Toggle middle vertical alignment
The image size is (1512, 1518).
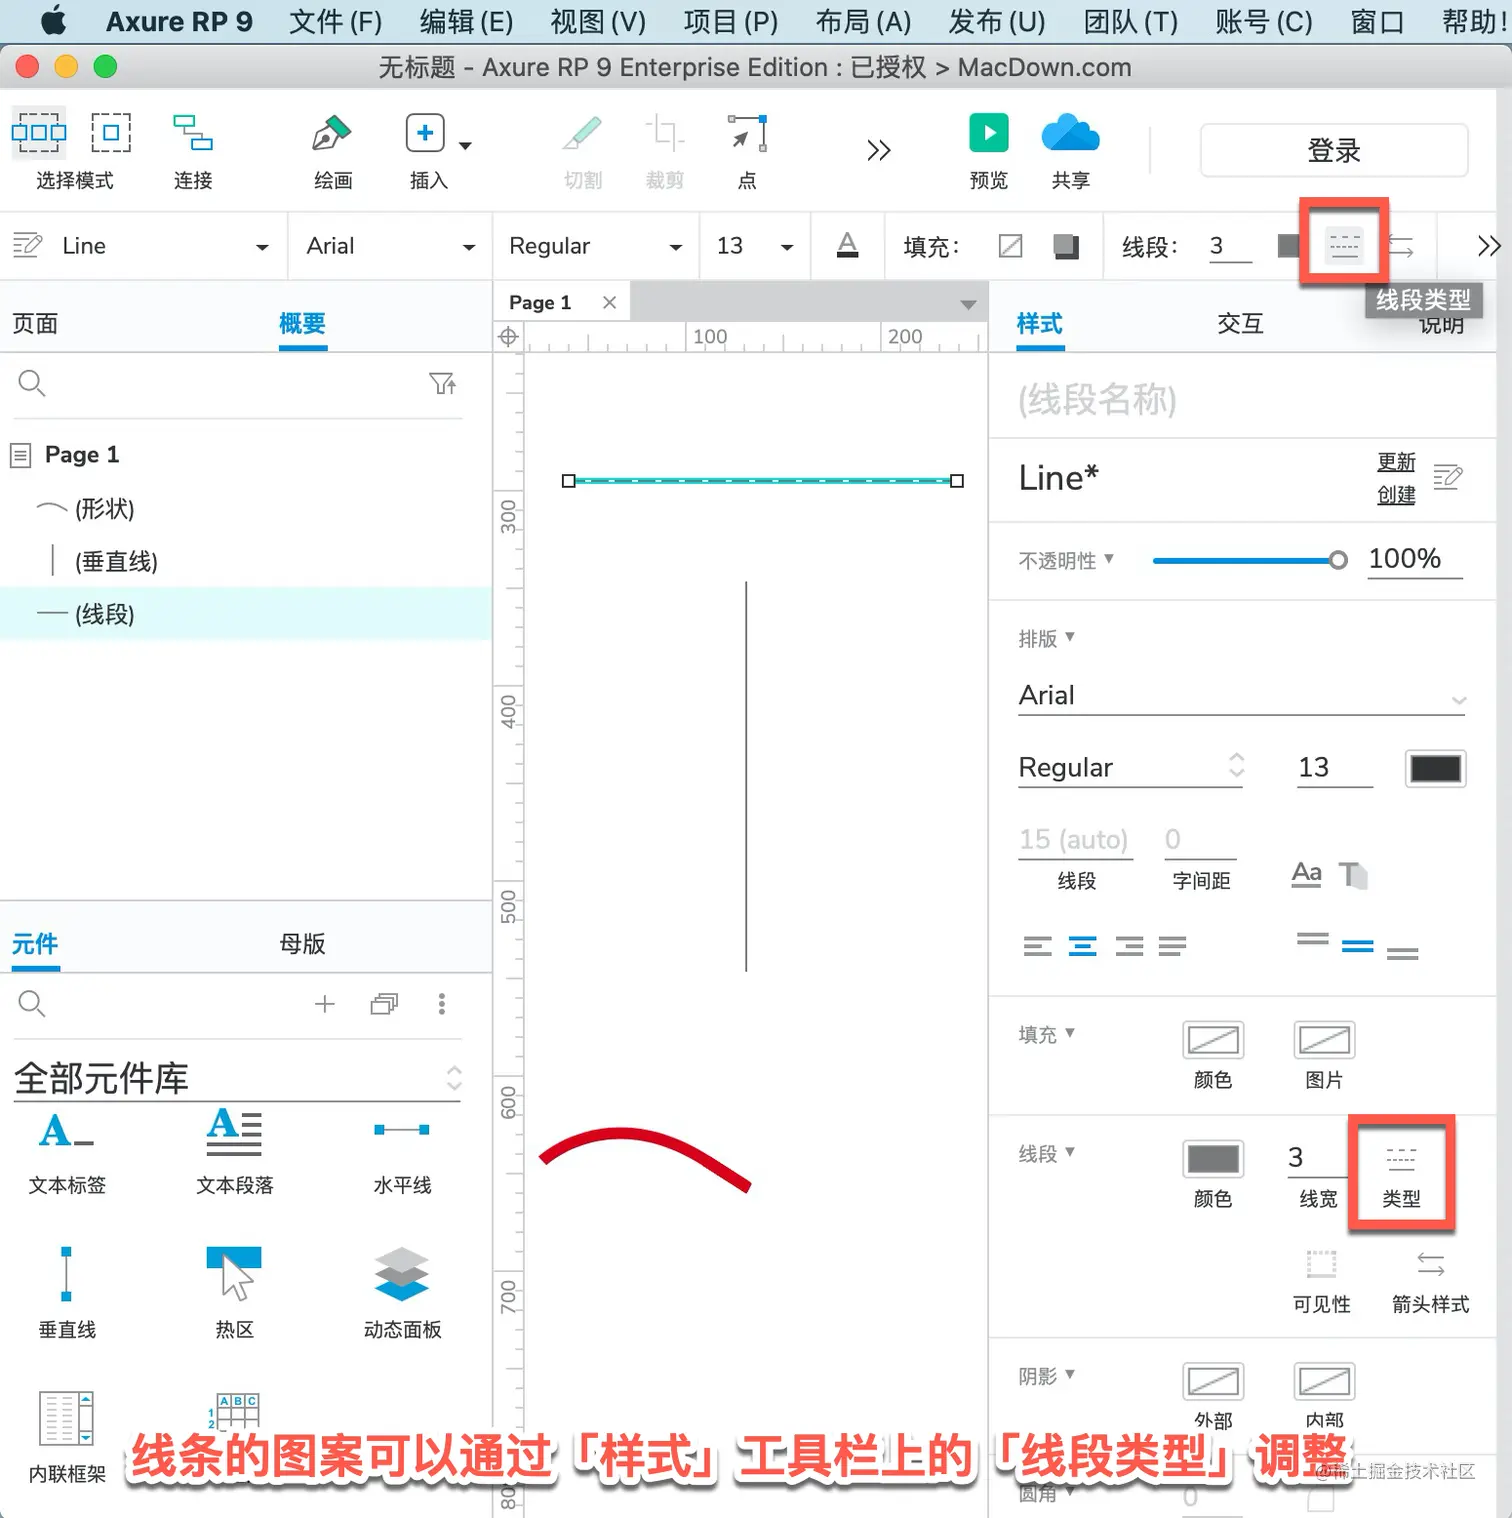tap(1357, 946)
